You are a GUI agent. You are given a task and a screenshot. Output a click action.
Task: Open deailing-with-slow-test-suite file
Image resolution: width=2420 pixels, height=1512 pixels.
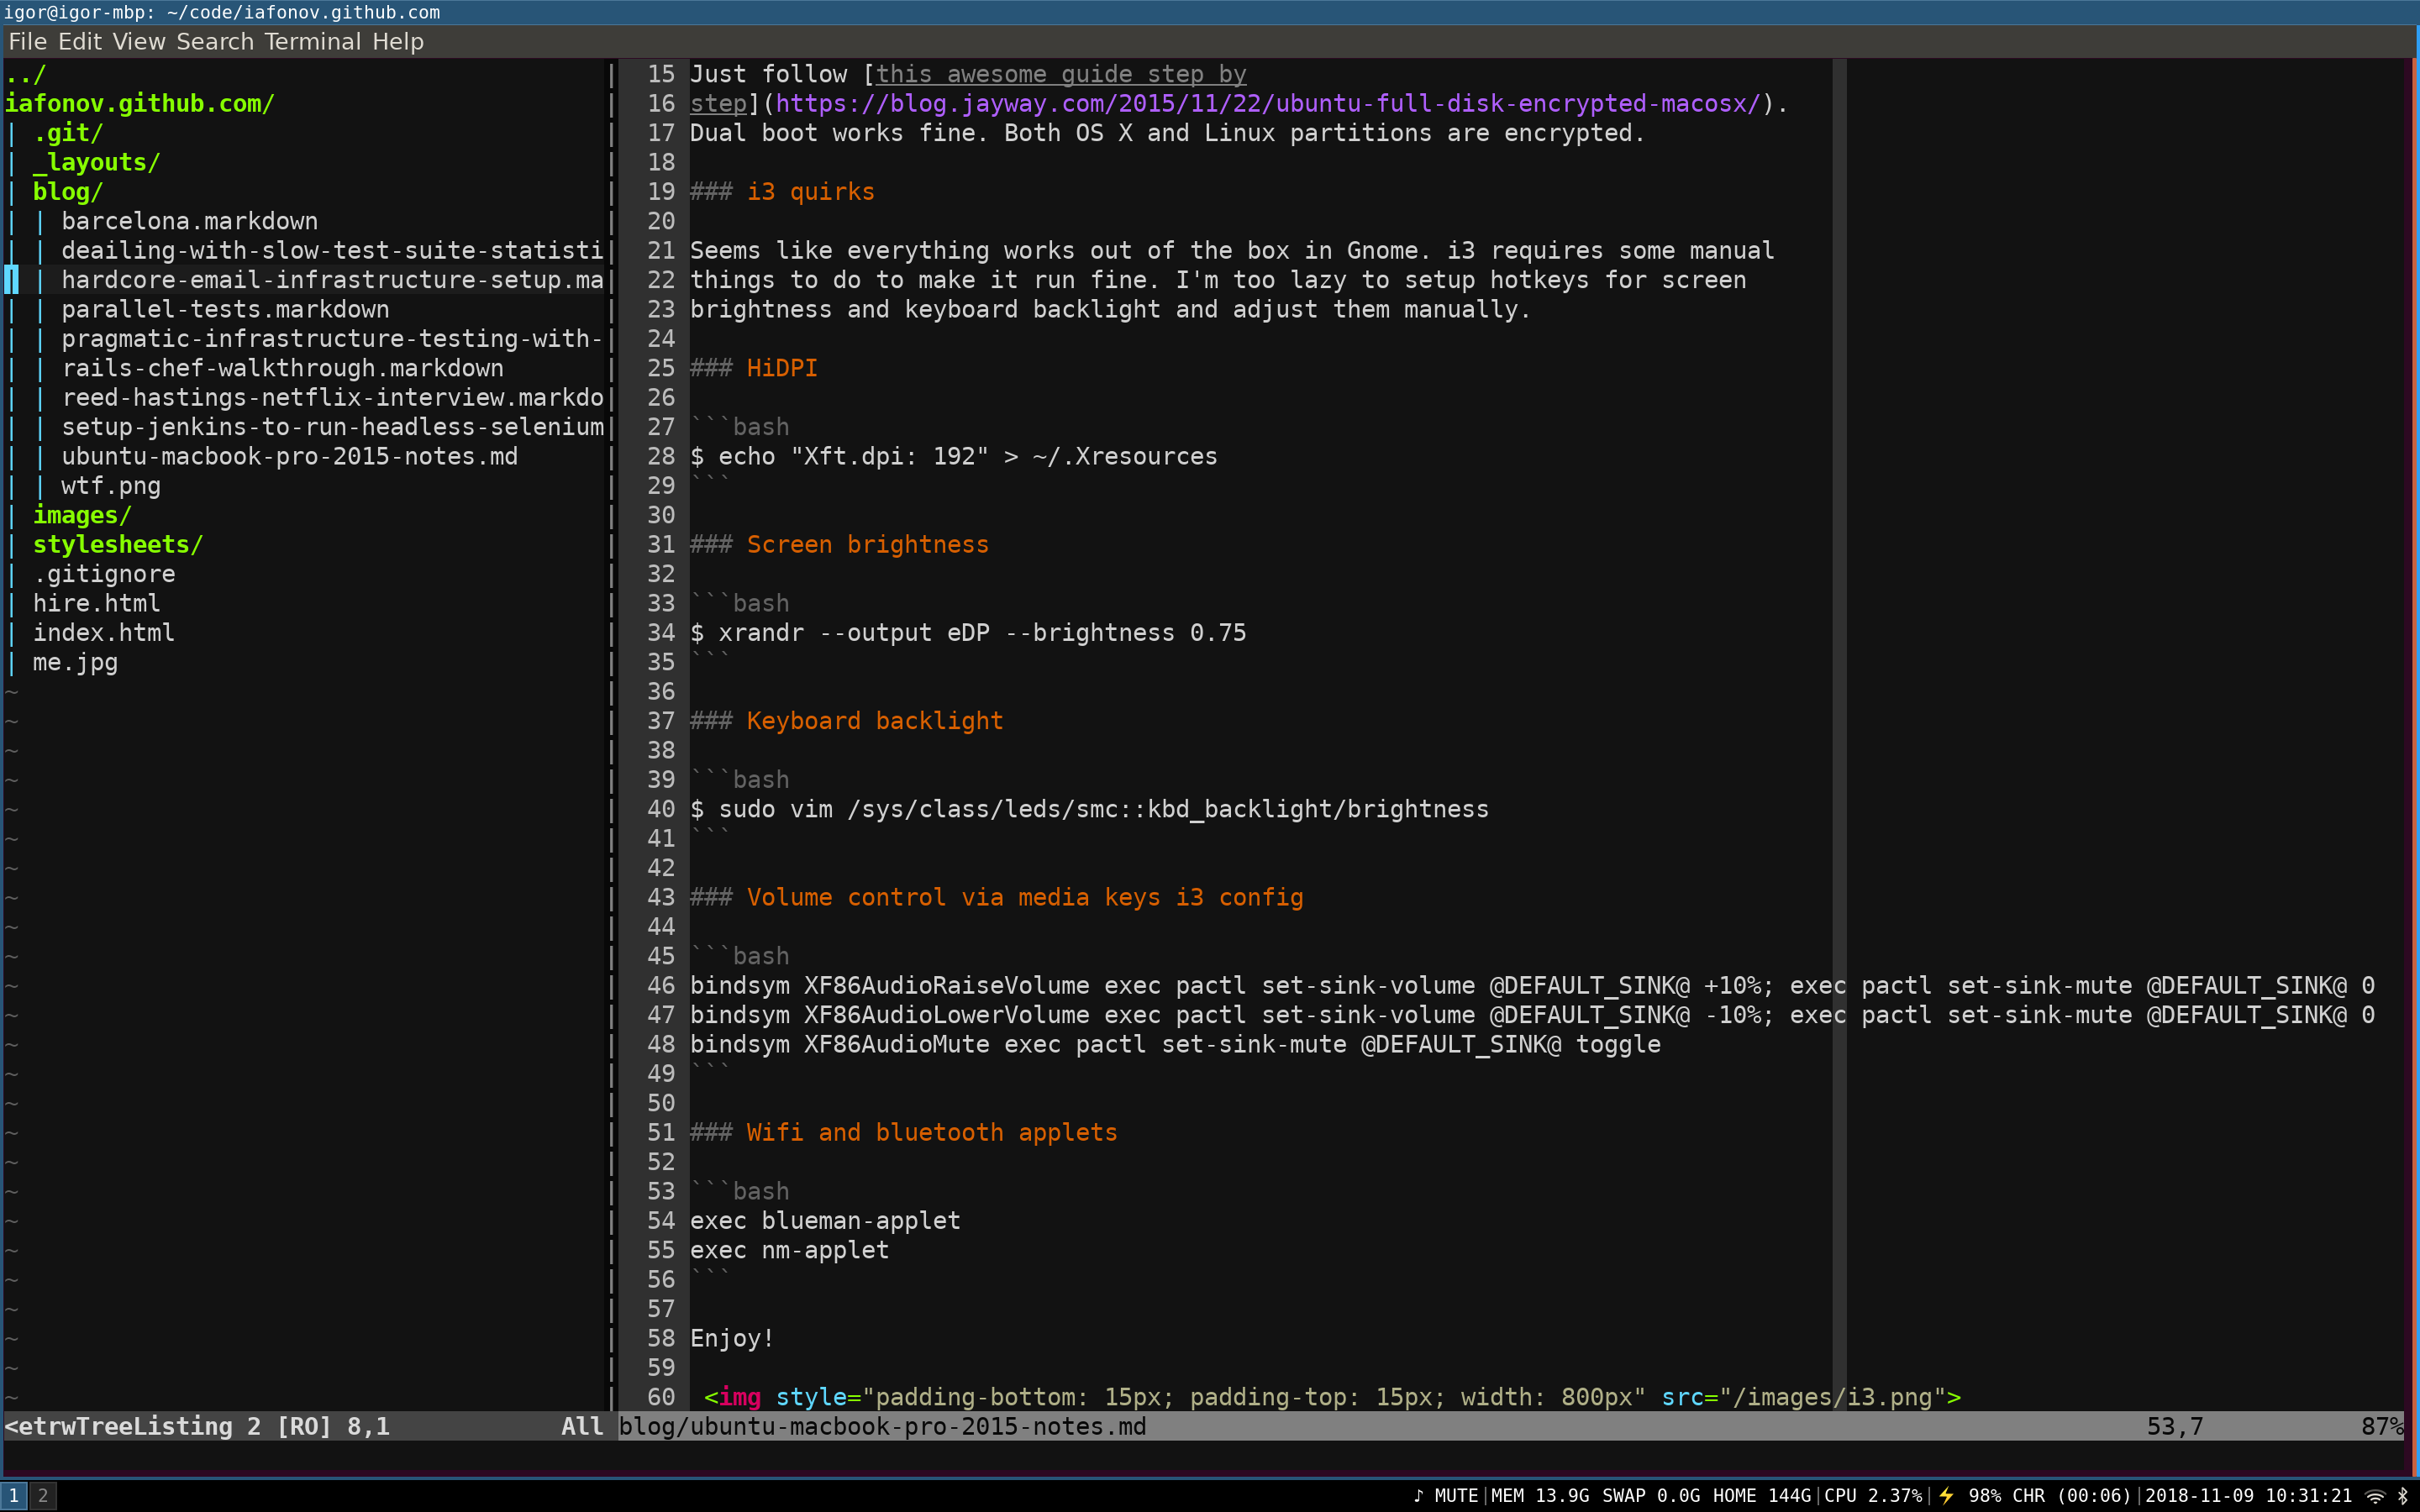click(x=332, y=251)
